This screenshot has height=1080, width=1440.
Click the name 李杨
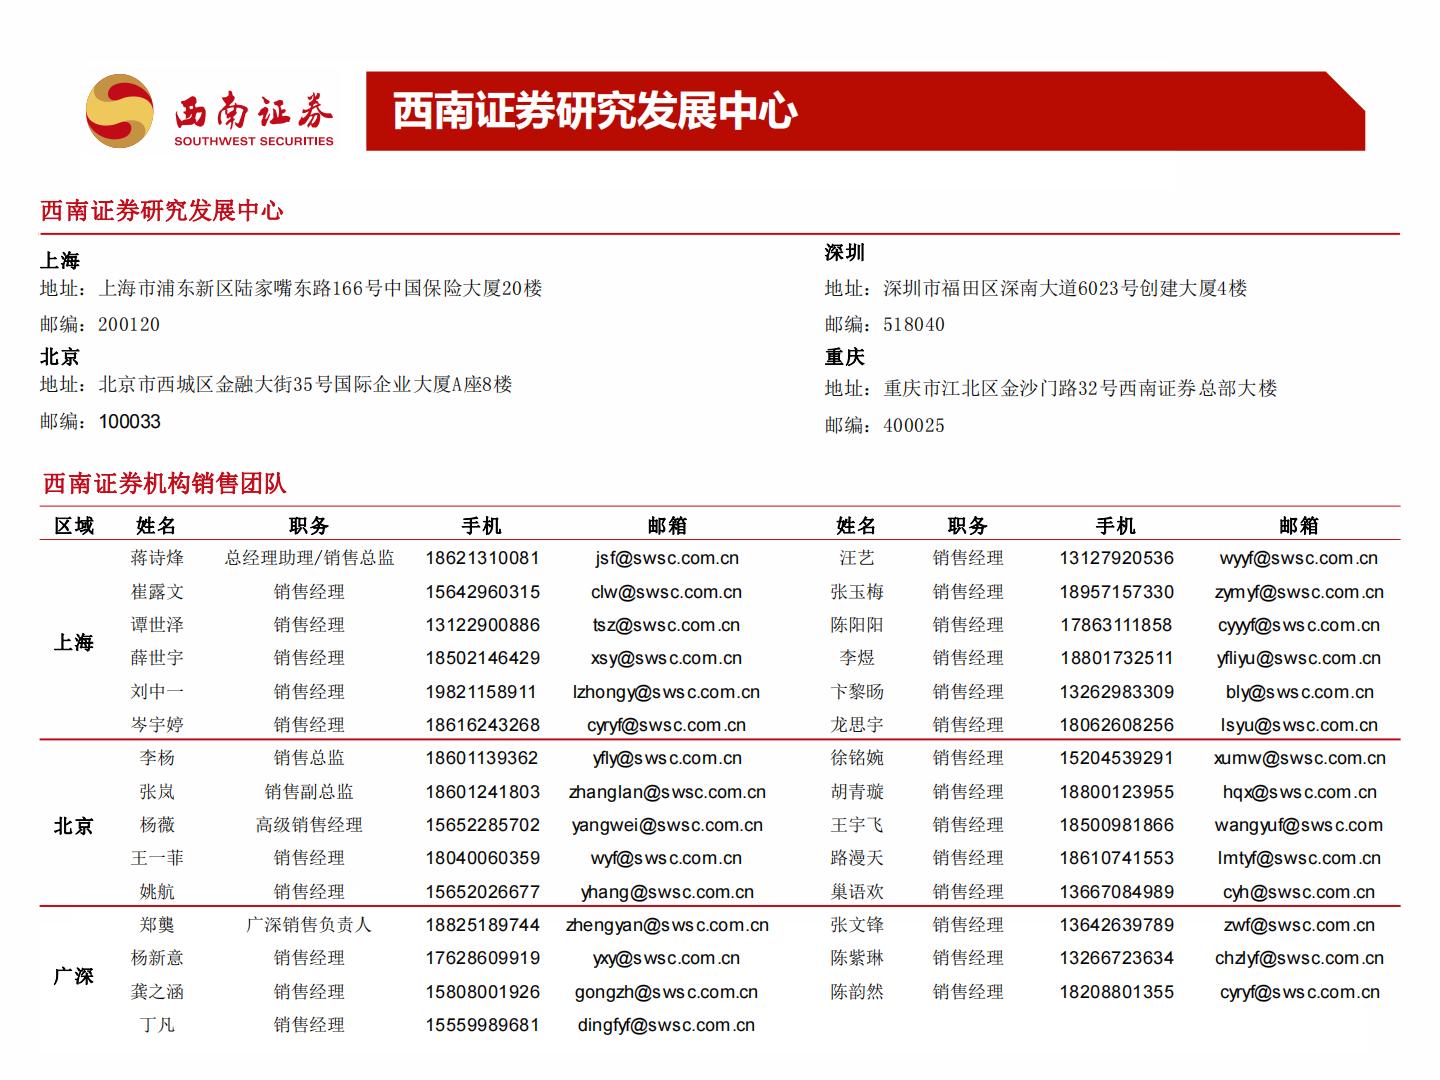157,758
